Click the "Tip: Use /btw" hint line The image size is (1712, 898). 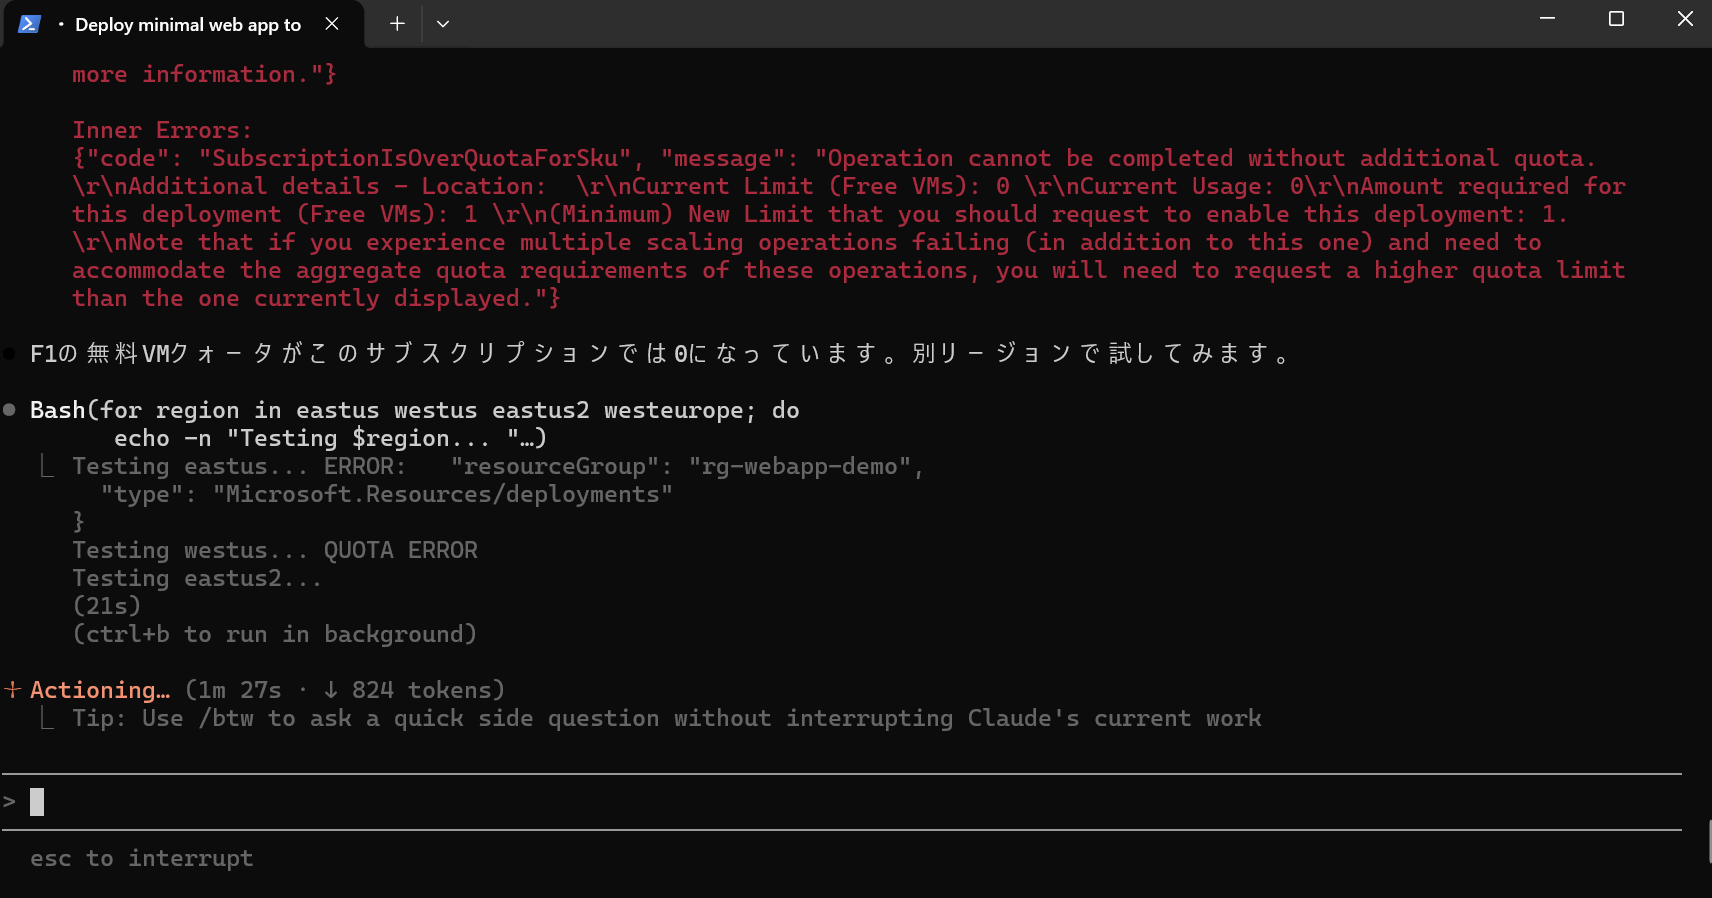point(666,718)
